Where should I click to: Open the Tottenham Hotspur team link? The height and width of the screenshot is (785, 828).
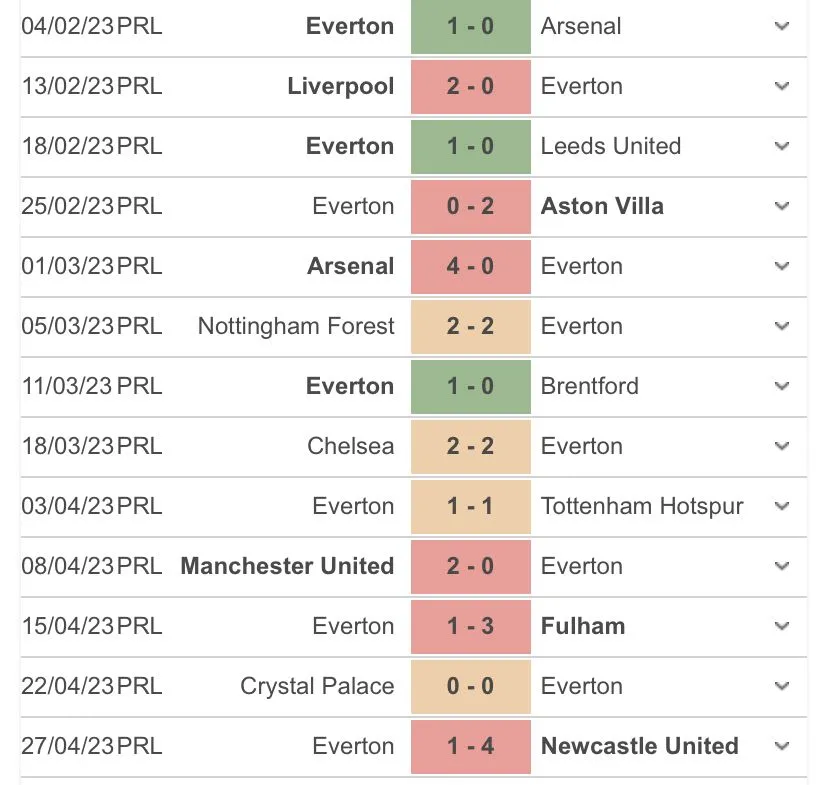[x=642, y=506]
